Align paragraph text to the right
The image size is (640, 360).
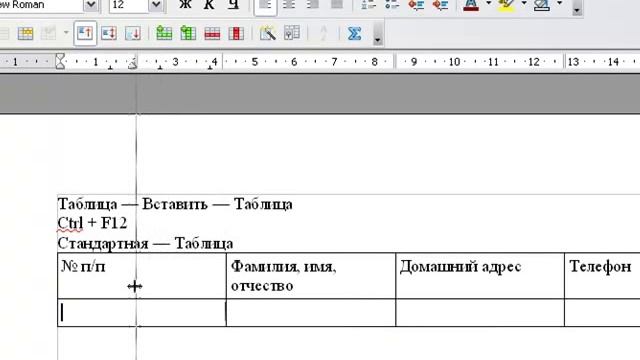313,5
